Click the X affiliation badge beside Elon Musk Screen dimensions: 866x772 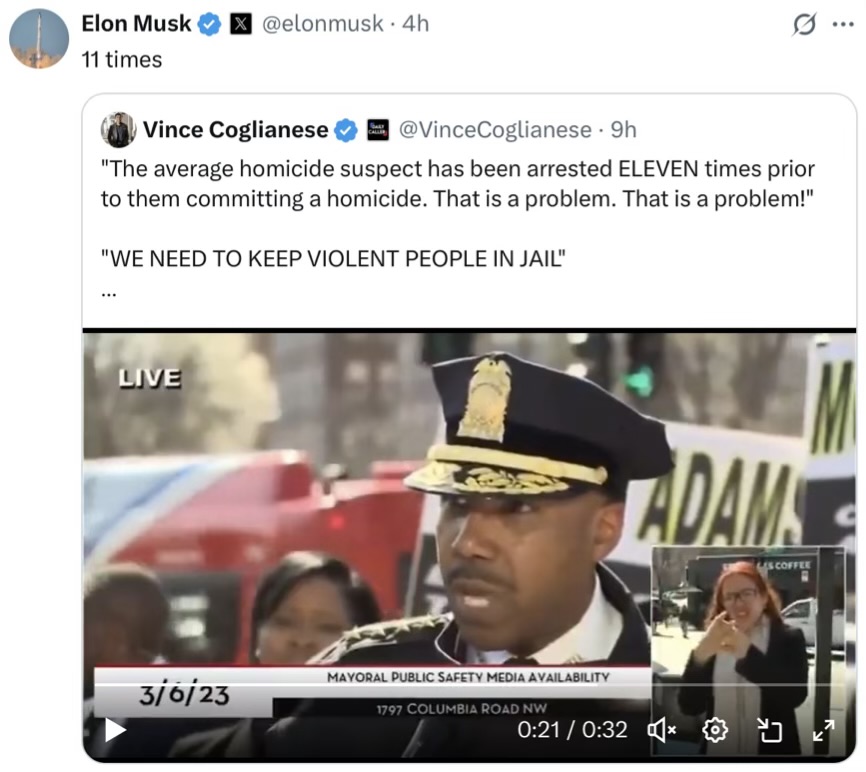pos(241,24)
